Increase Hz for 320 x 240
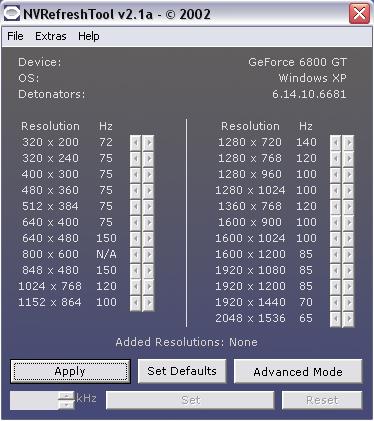The image size is (374, 421). click(x=148, y=159)
